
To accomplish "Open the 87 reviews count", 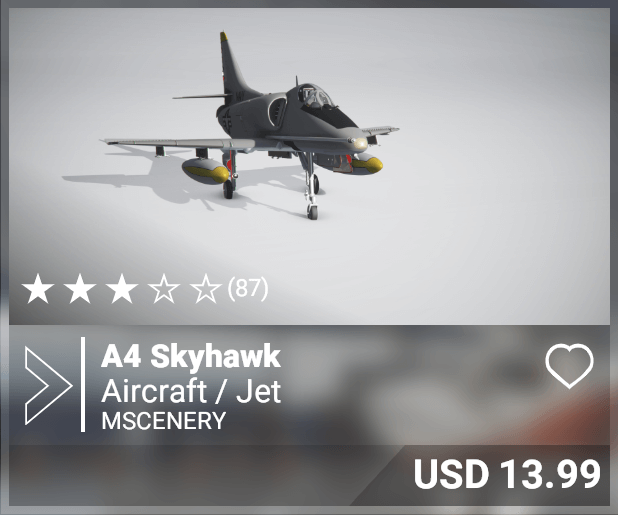I will pyautogui.click(x=248, y=288).
